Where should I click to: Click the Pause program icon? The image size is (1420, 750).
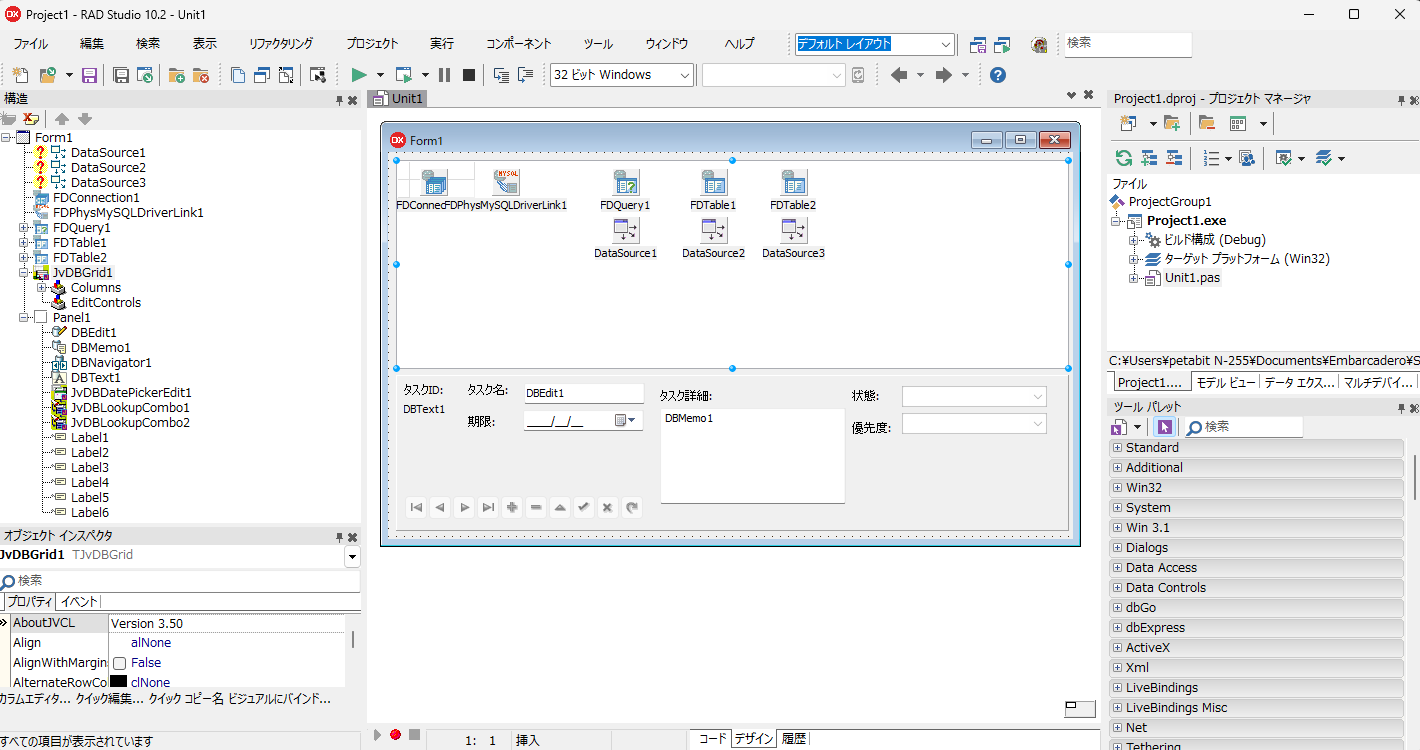click(443, 75)
